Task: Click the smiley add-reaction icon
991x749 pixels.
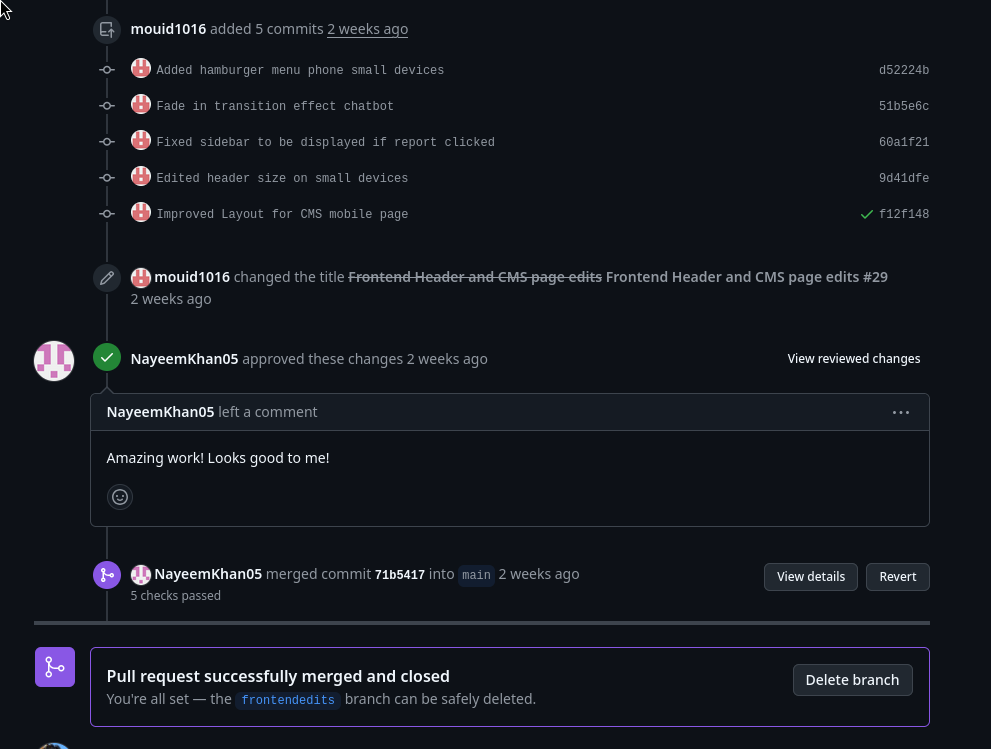Action: click(x=120, y=496)
